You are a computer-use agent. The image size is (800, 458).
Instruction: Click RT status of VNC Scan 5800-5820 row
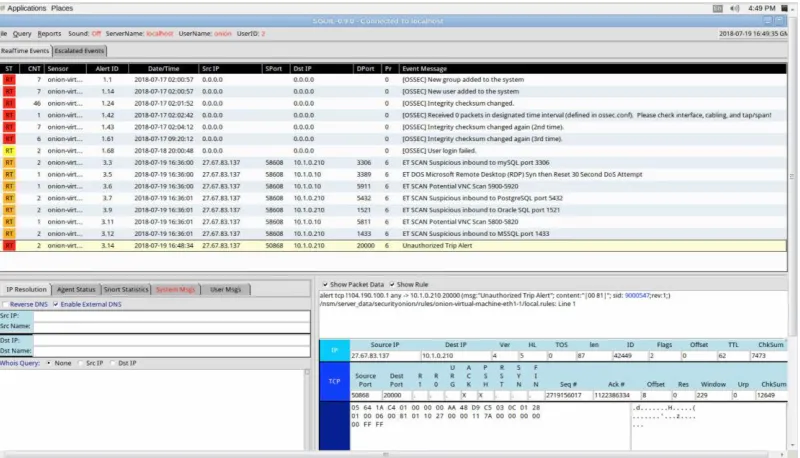(x=9, y=222)
